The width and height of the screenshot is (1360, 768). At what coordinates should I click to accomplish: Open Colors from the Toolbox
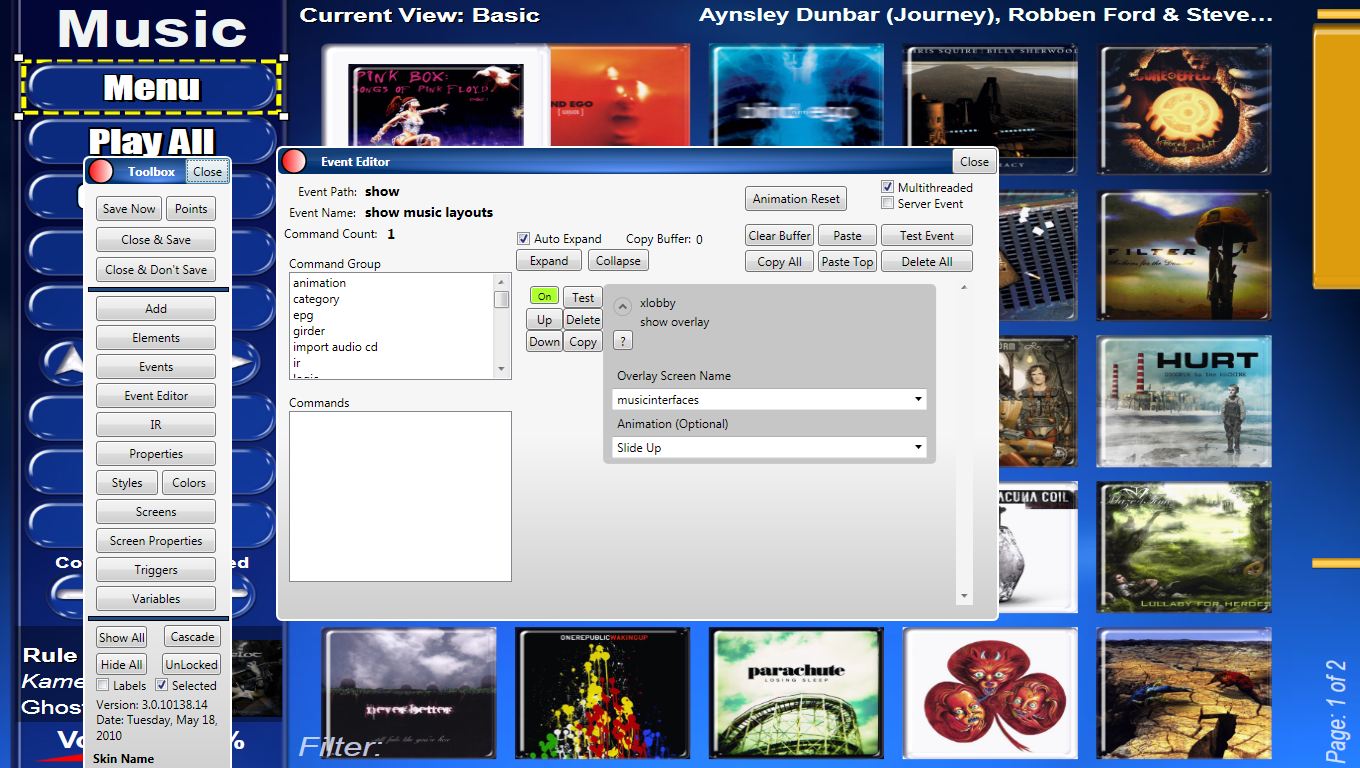click(189, 483)
